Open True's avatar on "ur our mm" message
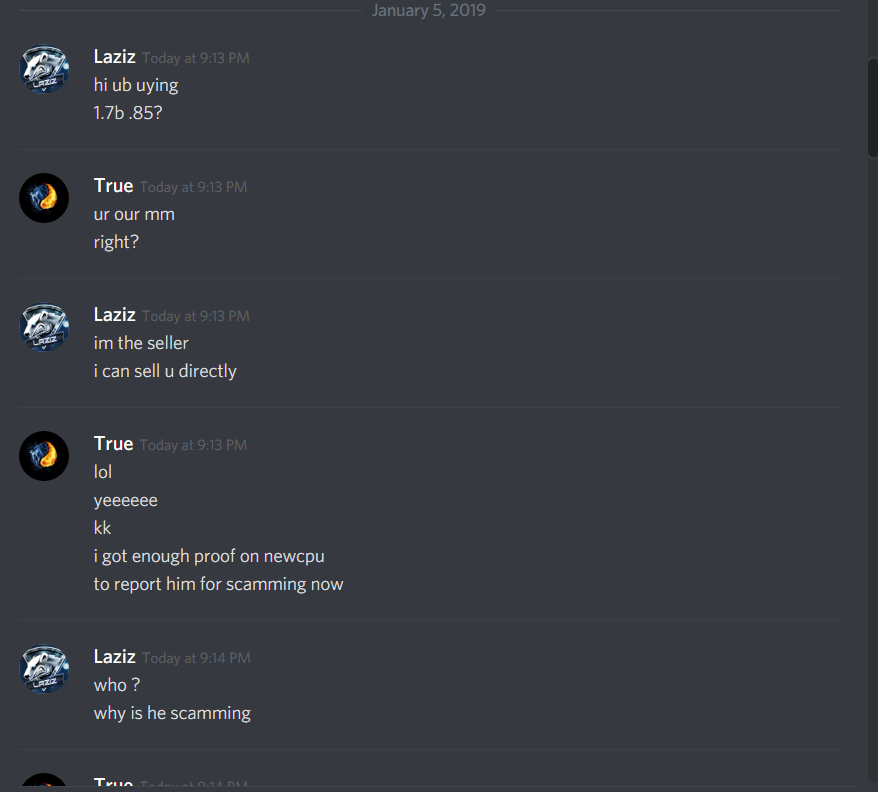 point(44,198)
